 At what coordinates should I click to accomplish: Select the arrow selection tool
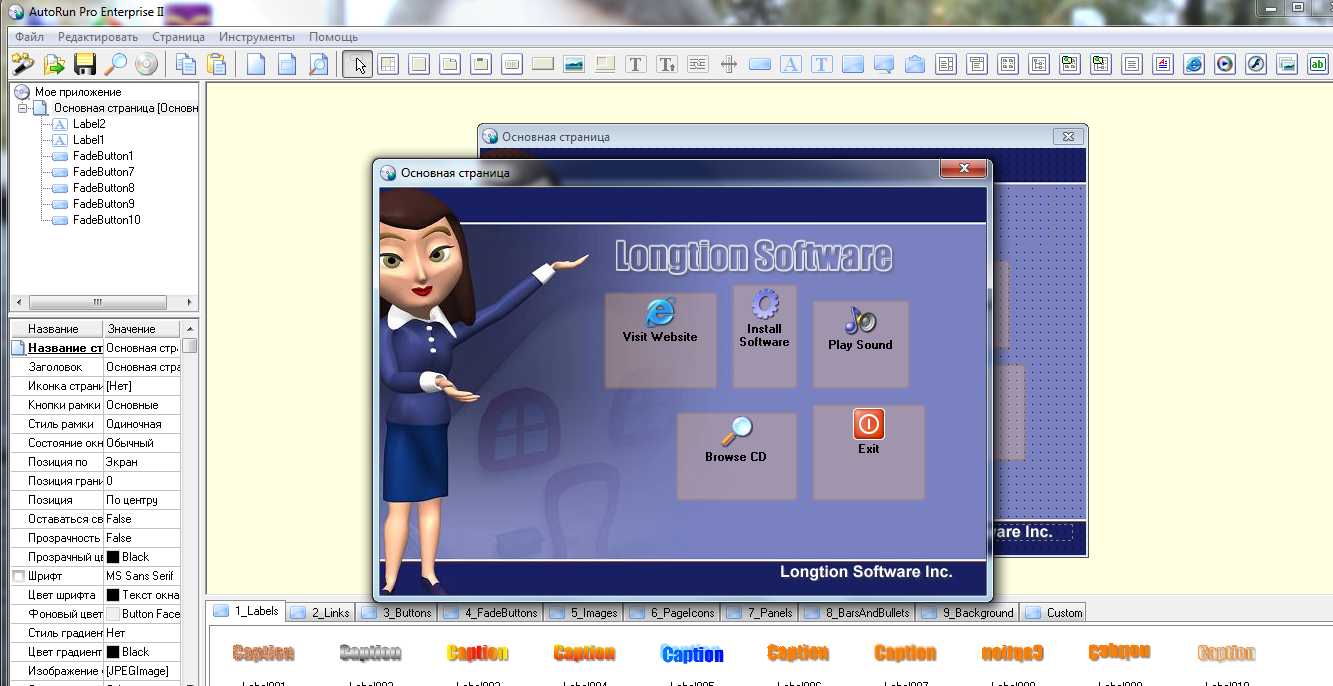[357, 63]
